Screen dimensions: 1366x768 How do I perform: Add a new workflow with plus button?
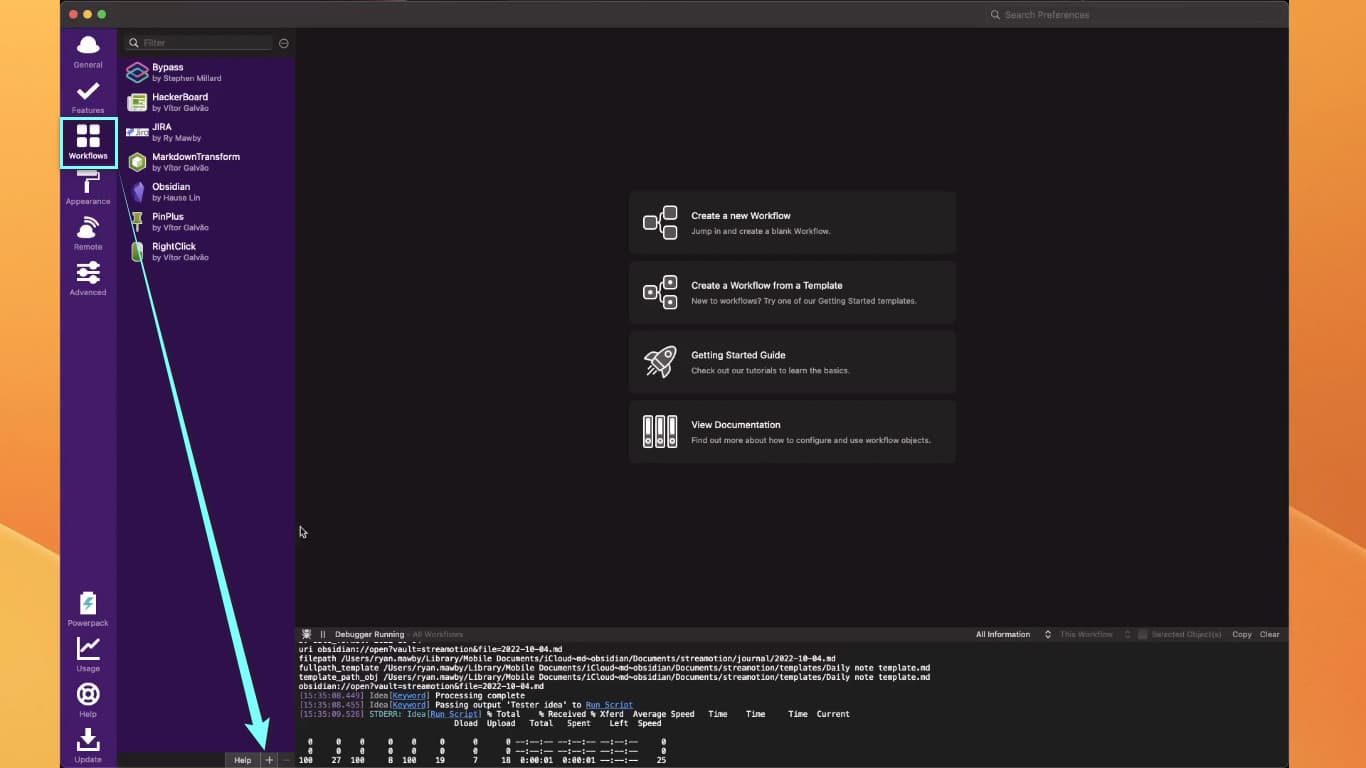(269, 760)
